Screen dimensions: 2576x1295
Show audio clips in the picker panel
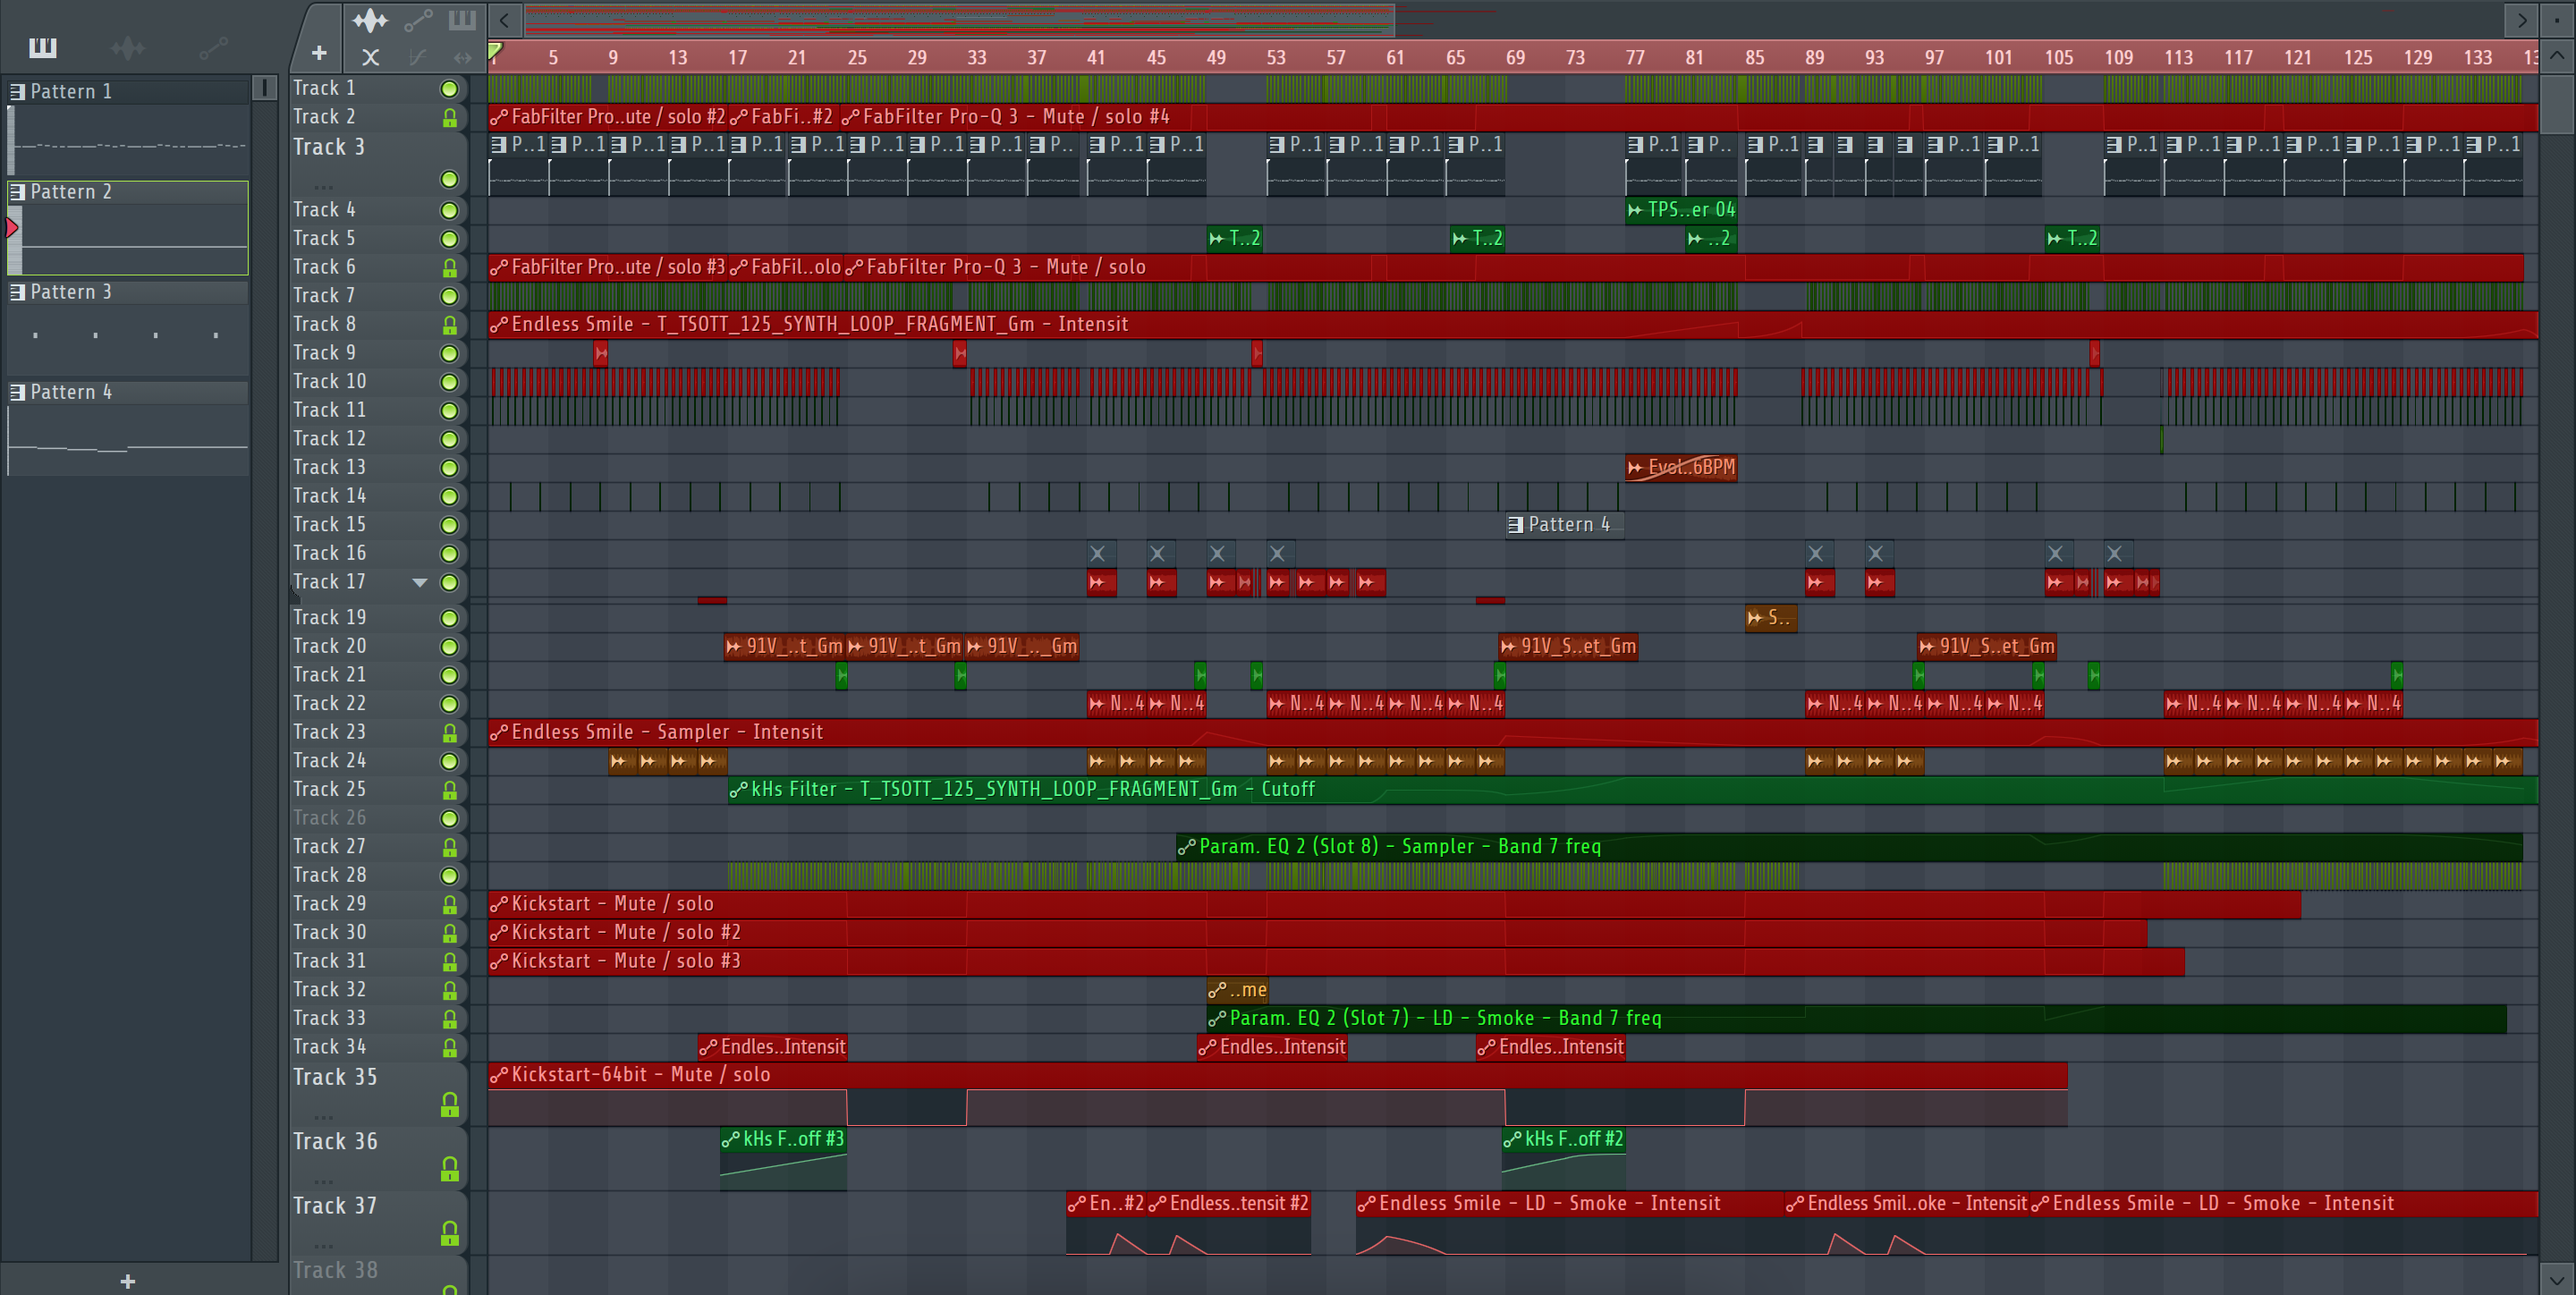point(127,47)
